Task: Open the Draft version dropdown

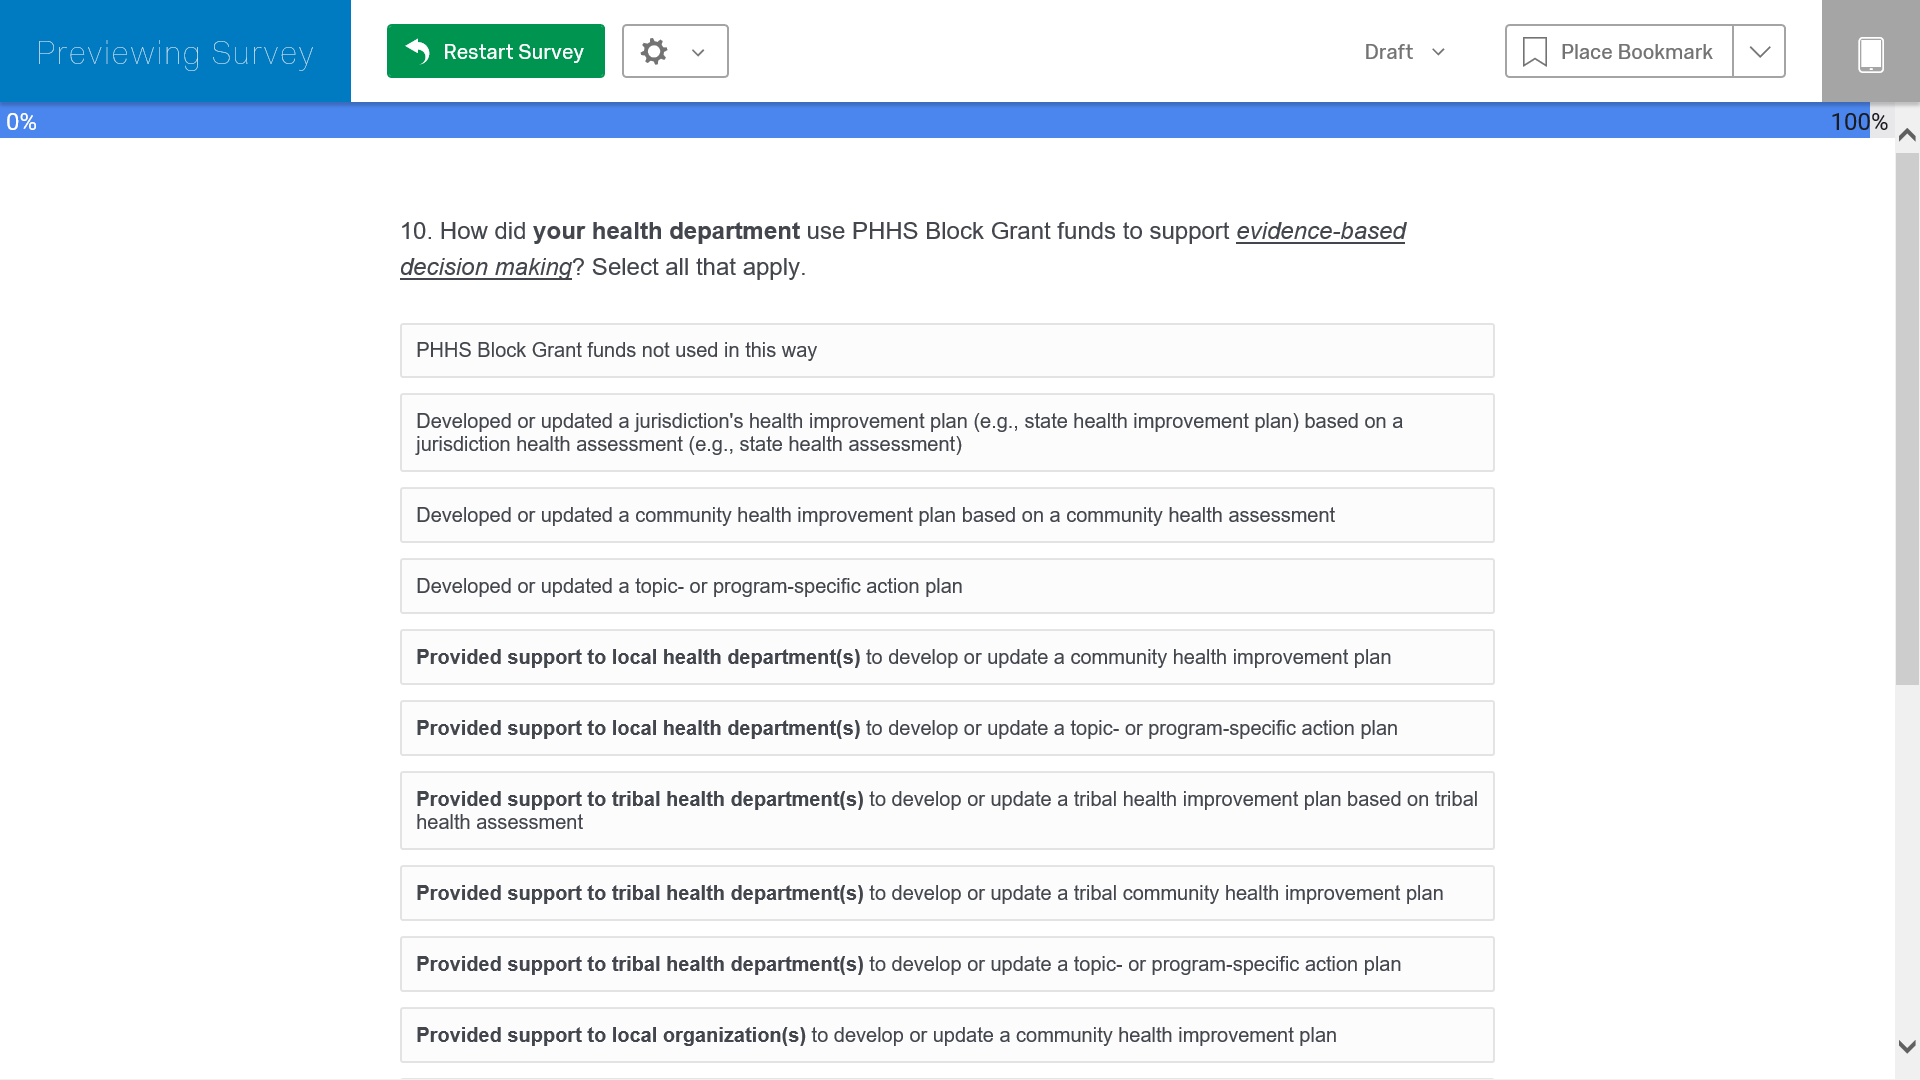Action: coord(1404,52)
